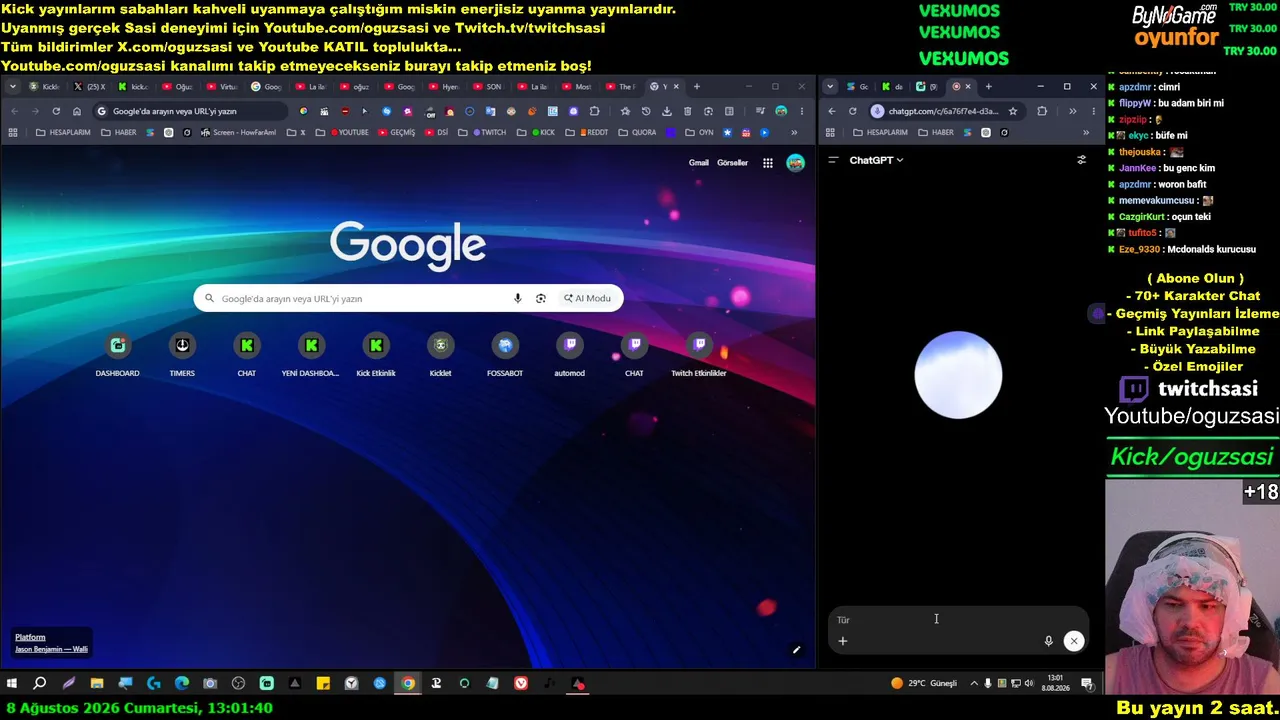Open the HESAPLARIM bookmark folder in left browser
The image size is (1280, 720).
click(x=62, y=133)
